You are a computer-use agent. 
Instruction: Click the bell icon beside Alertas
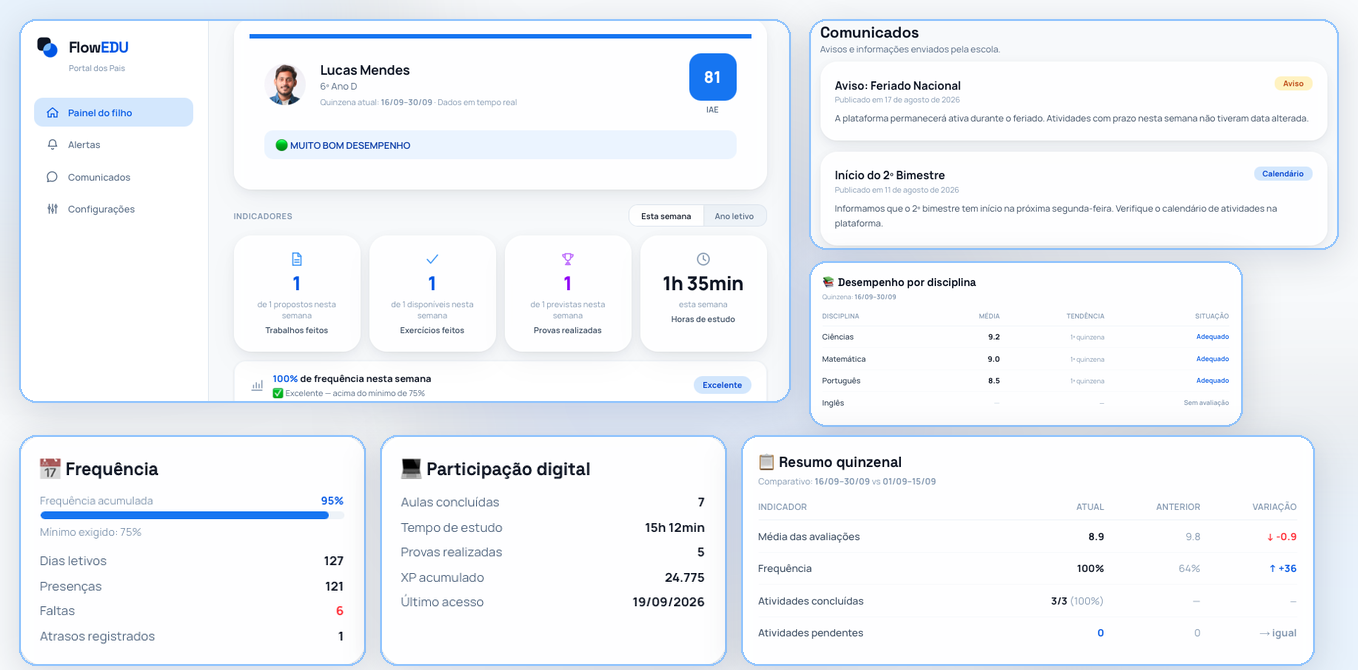pyautogui.click(x=52, y=145)
